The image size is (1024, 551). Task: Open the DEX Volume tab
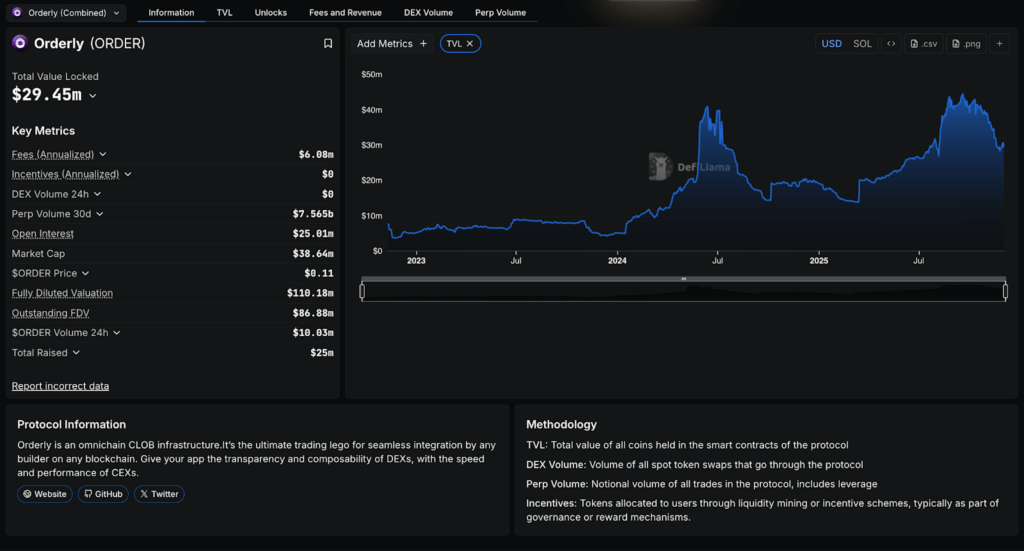click(428, 12)
